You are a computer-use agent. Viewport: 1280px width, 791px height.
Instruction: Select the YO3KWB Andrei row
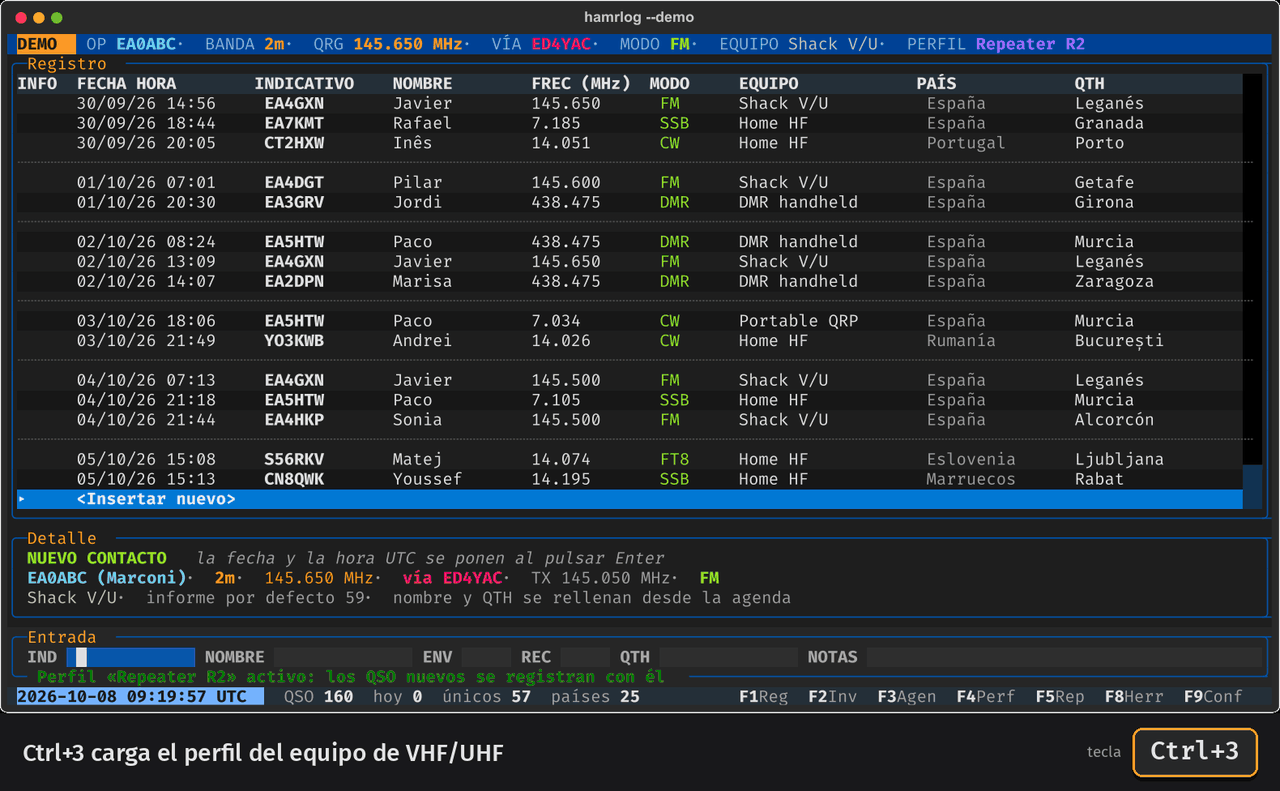(x=630, y=341)
